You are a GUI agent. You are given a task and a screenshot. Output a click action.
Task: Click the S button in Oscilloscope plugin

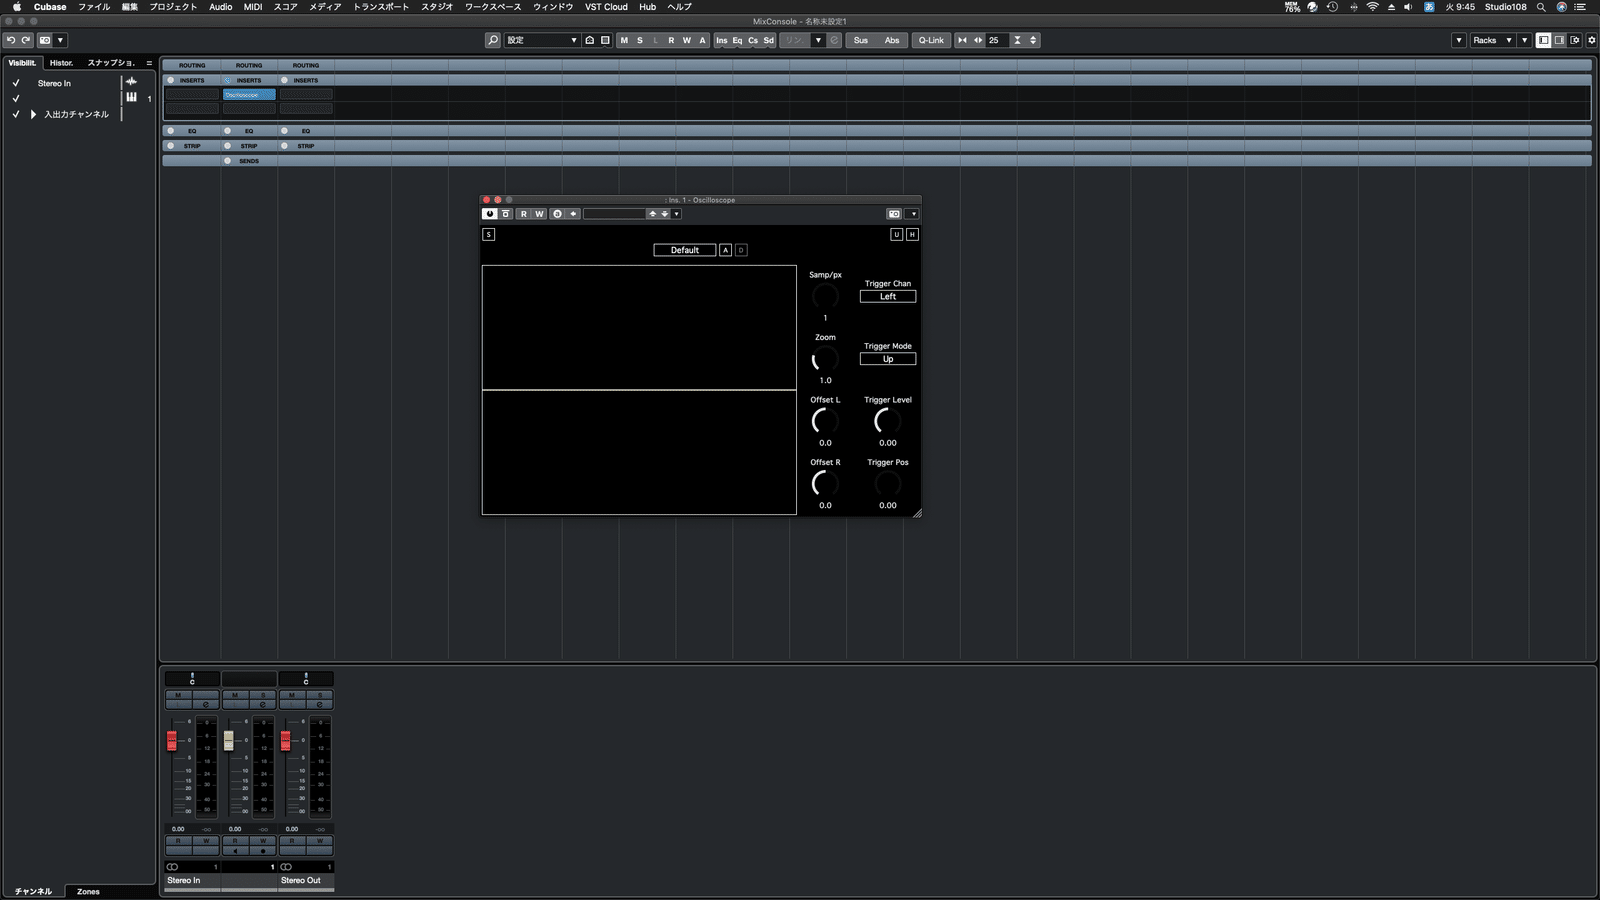point(489,234)
